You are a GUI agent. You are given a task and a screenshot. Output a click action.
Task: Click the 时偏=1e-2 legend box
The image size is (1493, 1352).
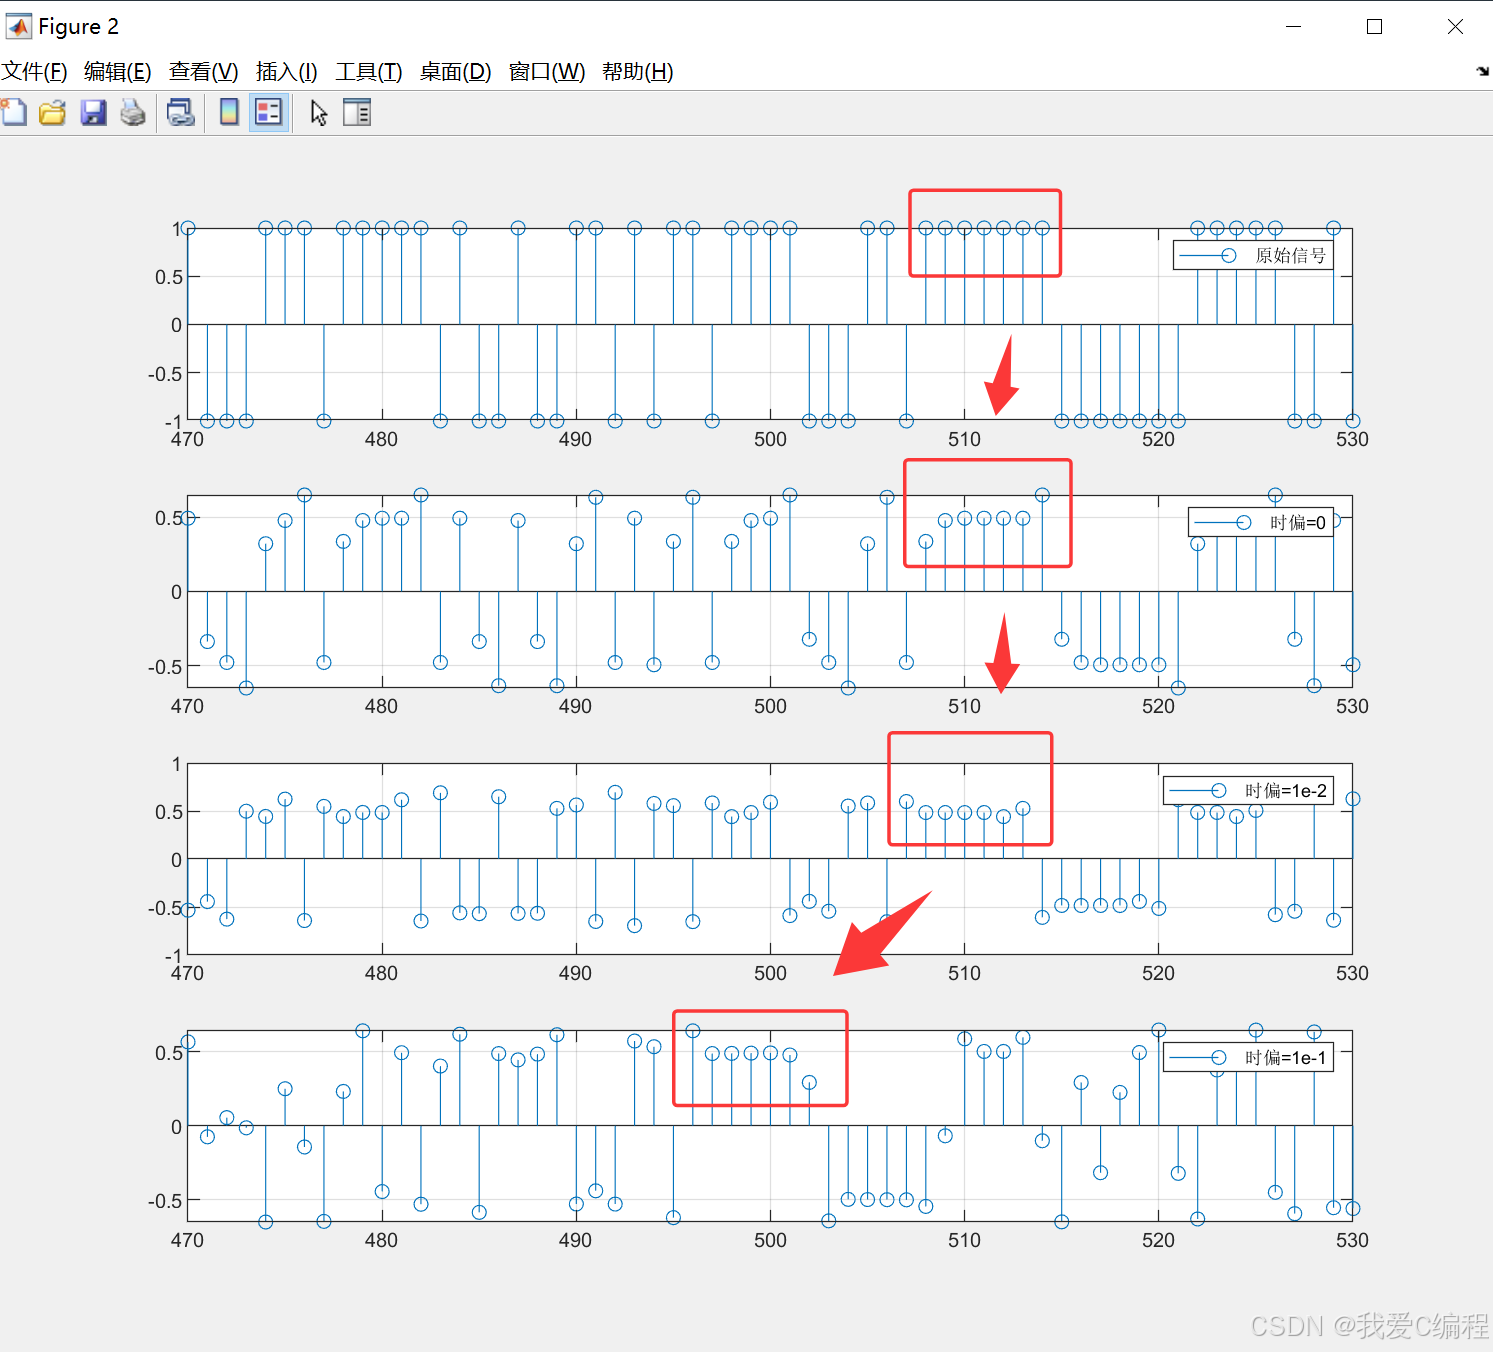1248,790
